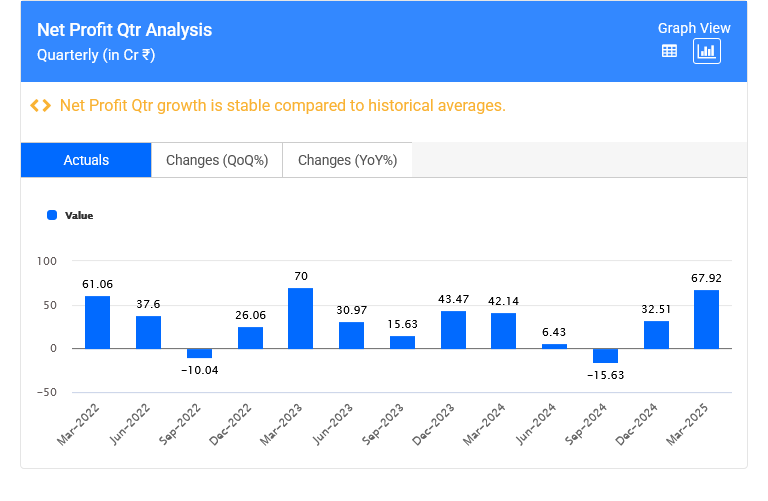Click the negative Sep-2024 bar
768x501 pixels.
605,355
